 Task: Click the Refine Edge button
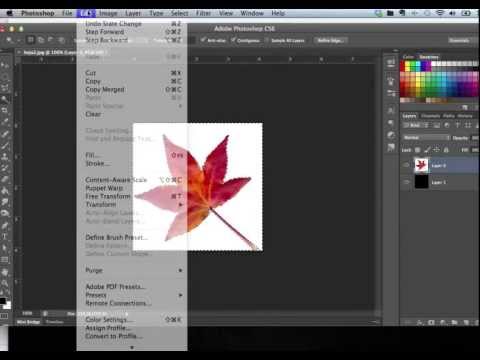coord(331,40)
